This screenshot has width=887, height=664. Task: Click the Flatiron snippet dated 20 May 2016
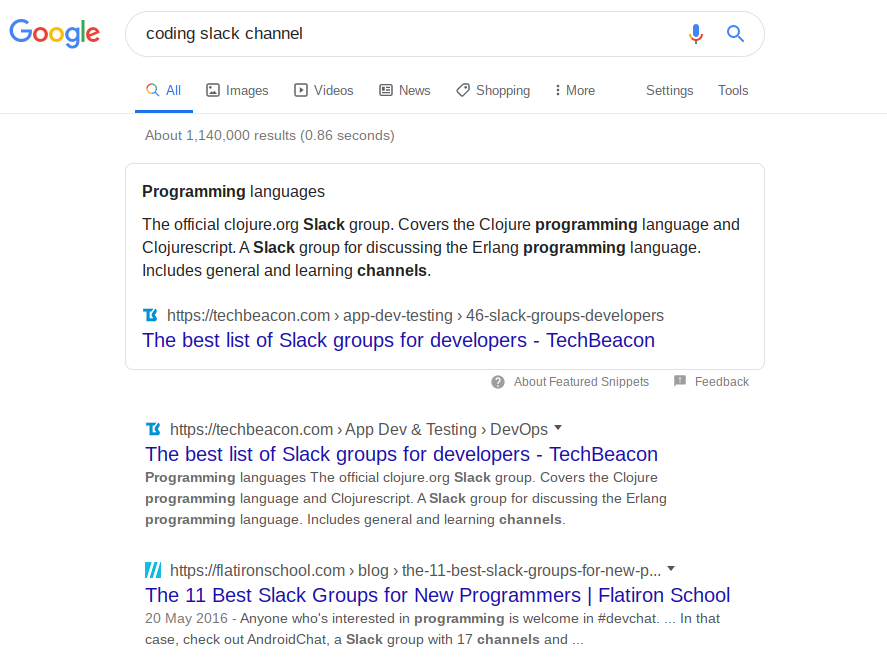pos(432,629)
